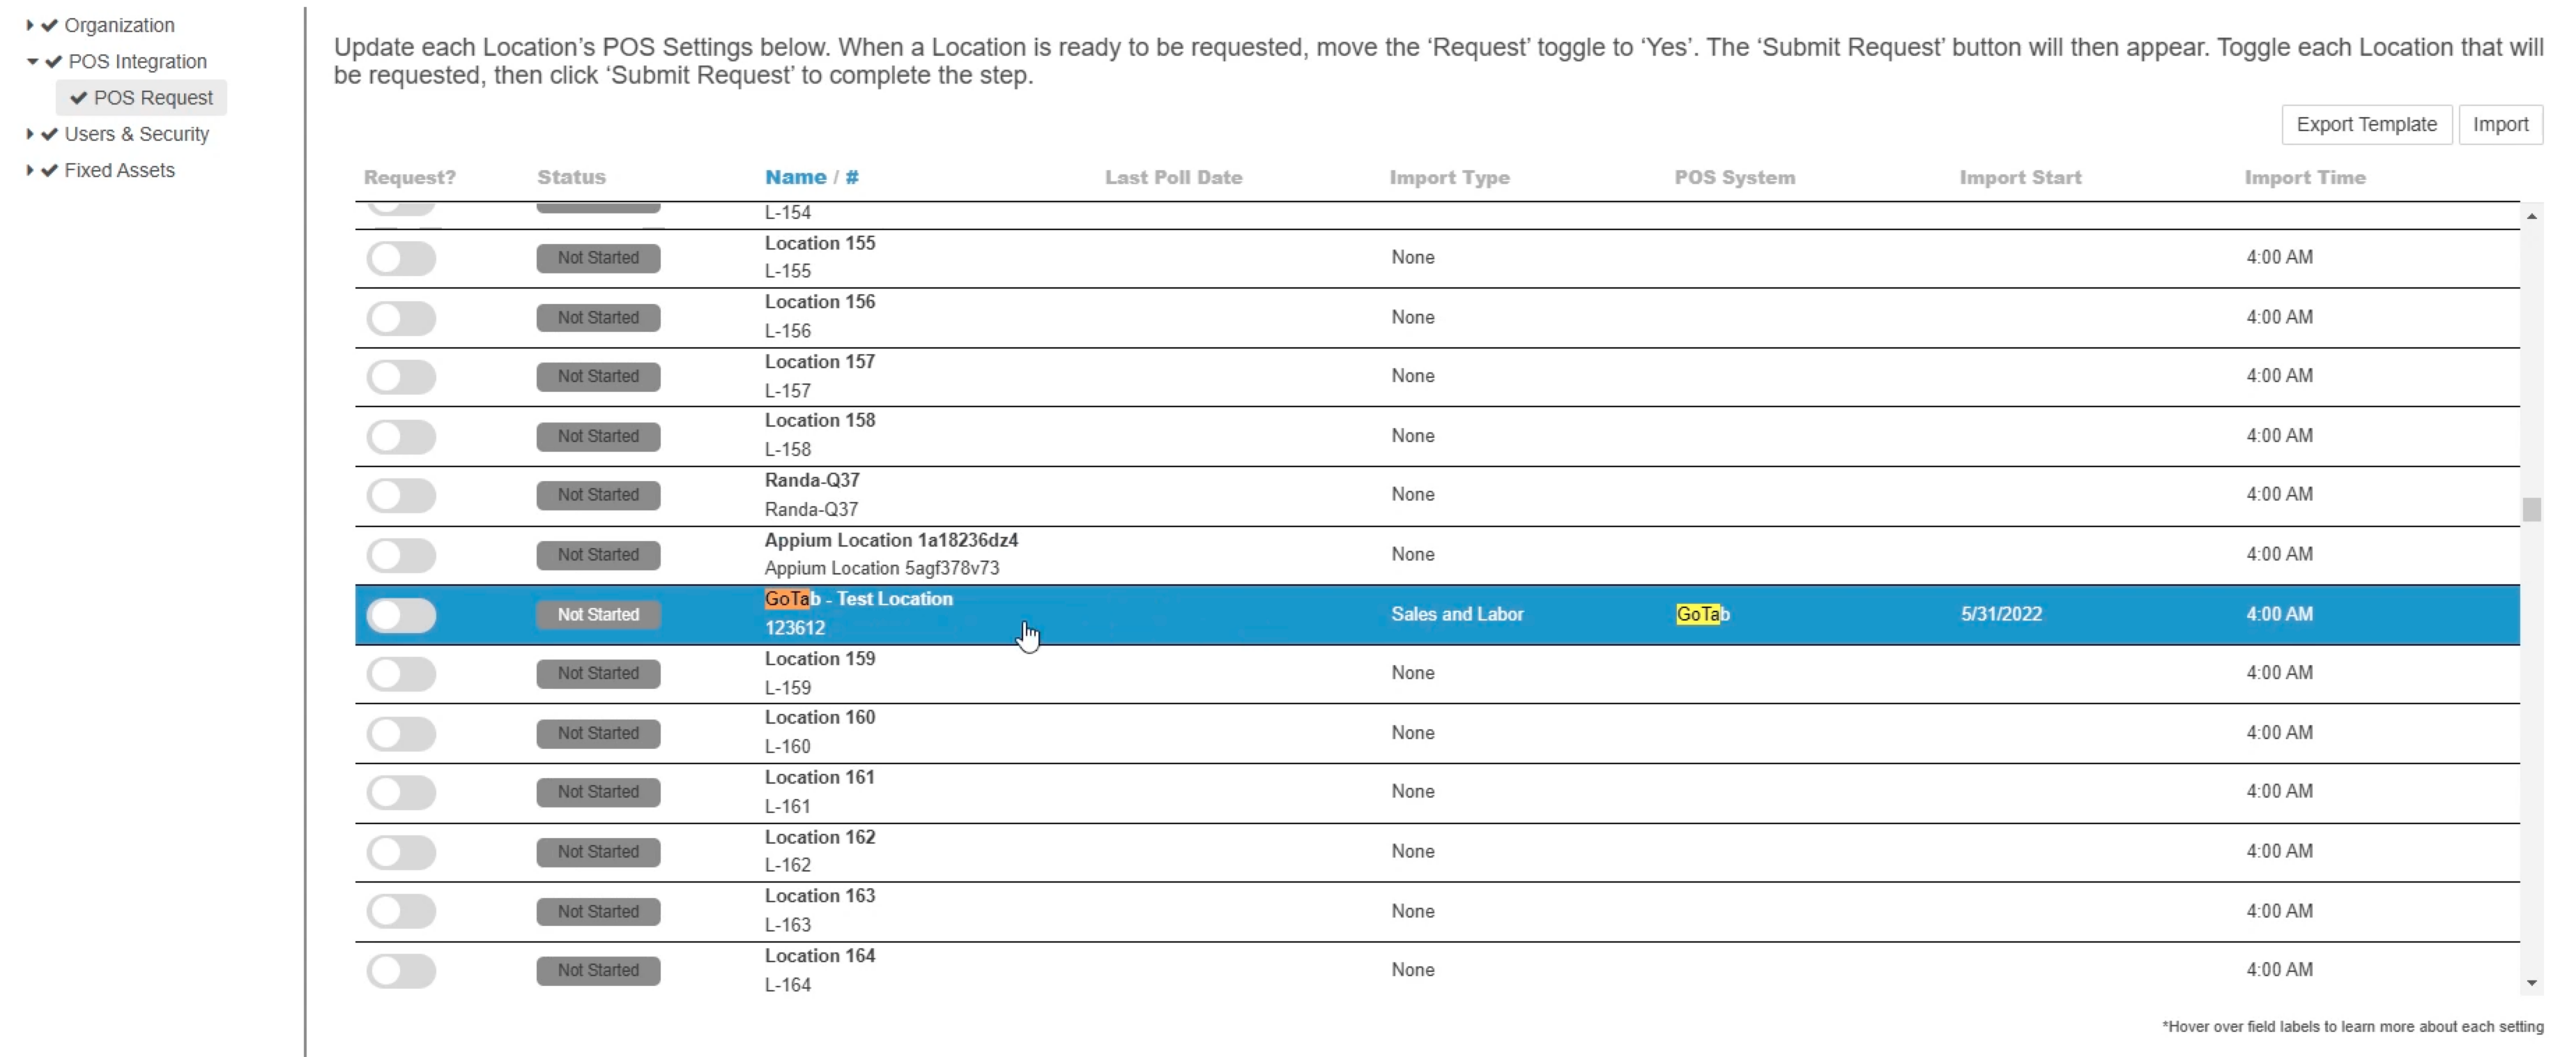Expand the Fixed Assets tree arrow
2576x1057 pixels.
29,170
